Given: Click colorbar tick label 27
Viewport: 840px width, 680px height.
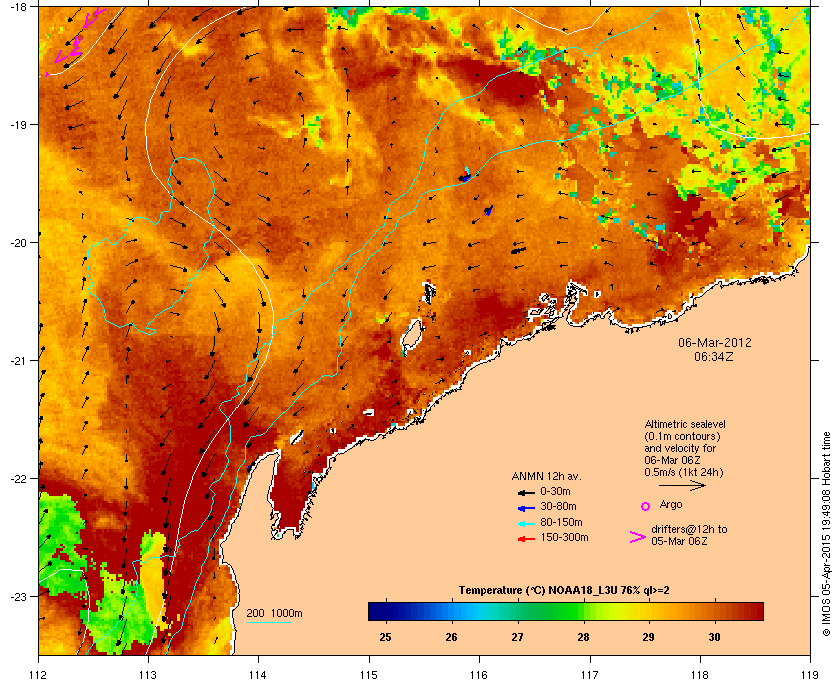Looking at the screenshot, I should [x=518, y=637].
